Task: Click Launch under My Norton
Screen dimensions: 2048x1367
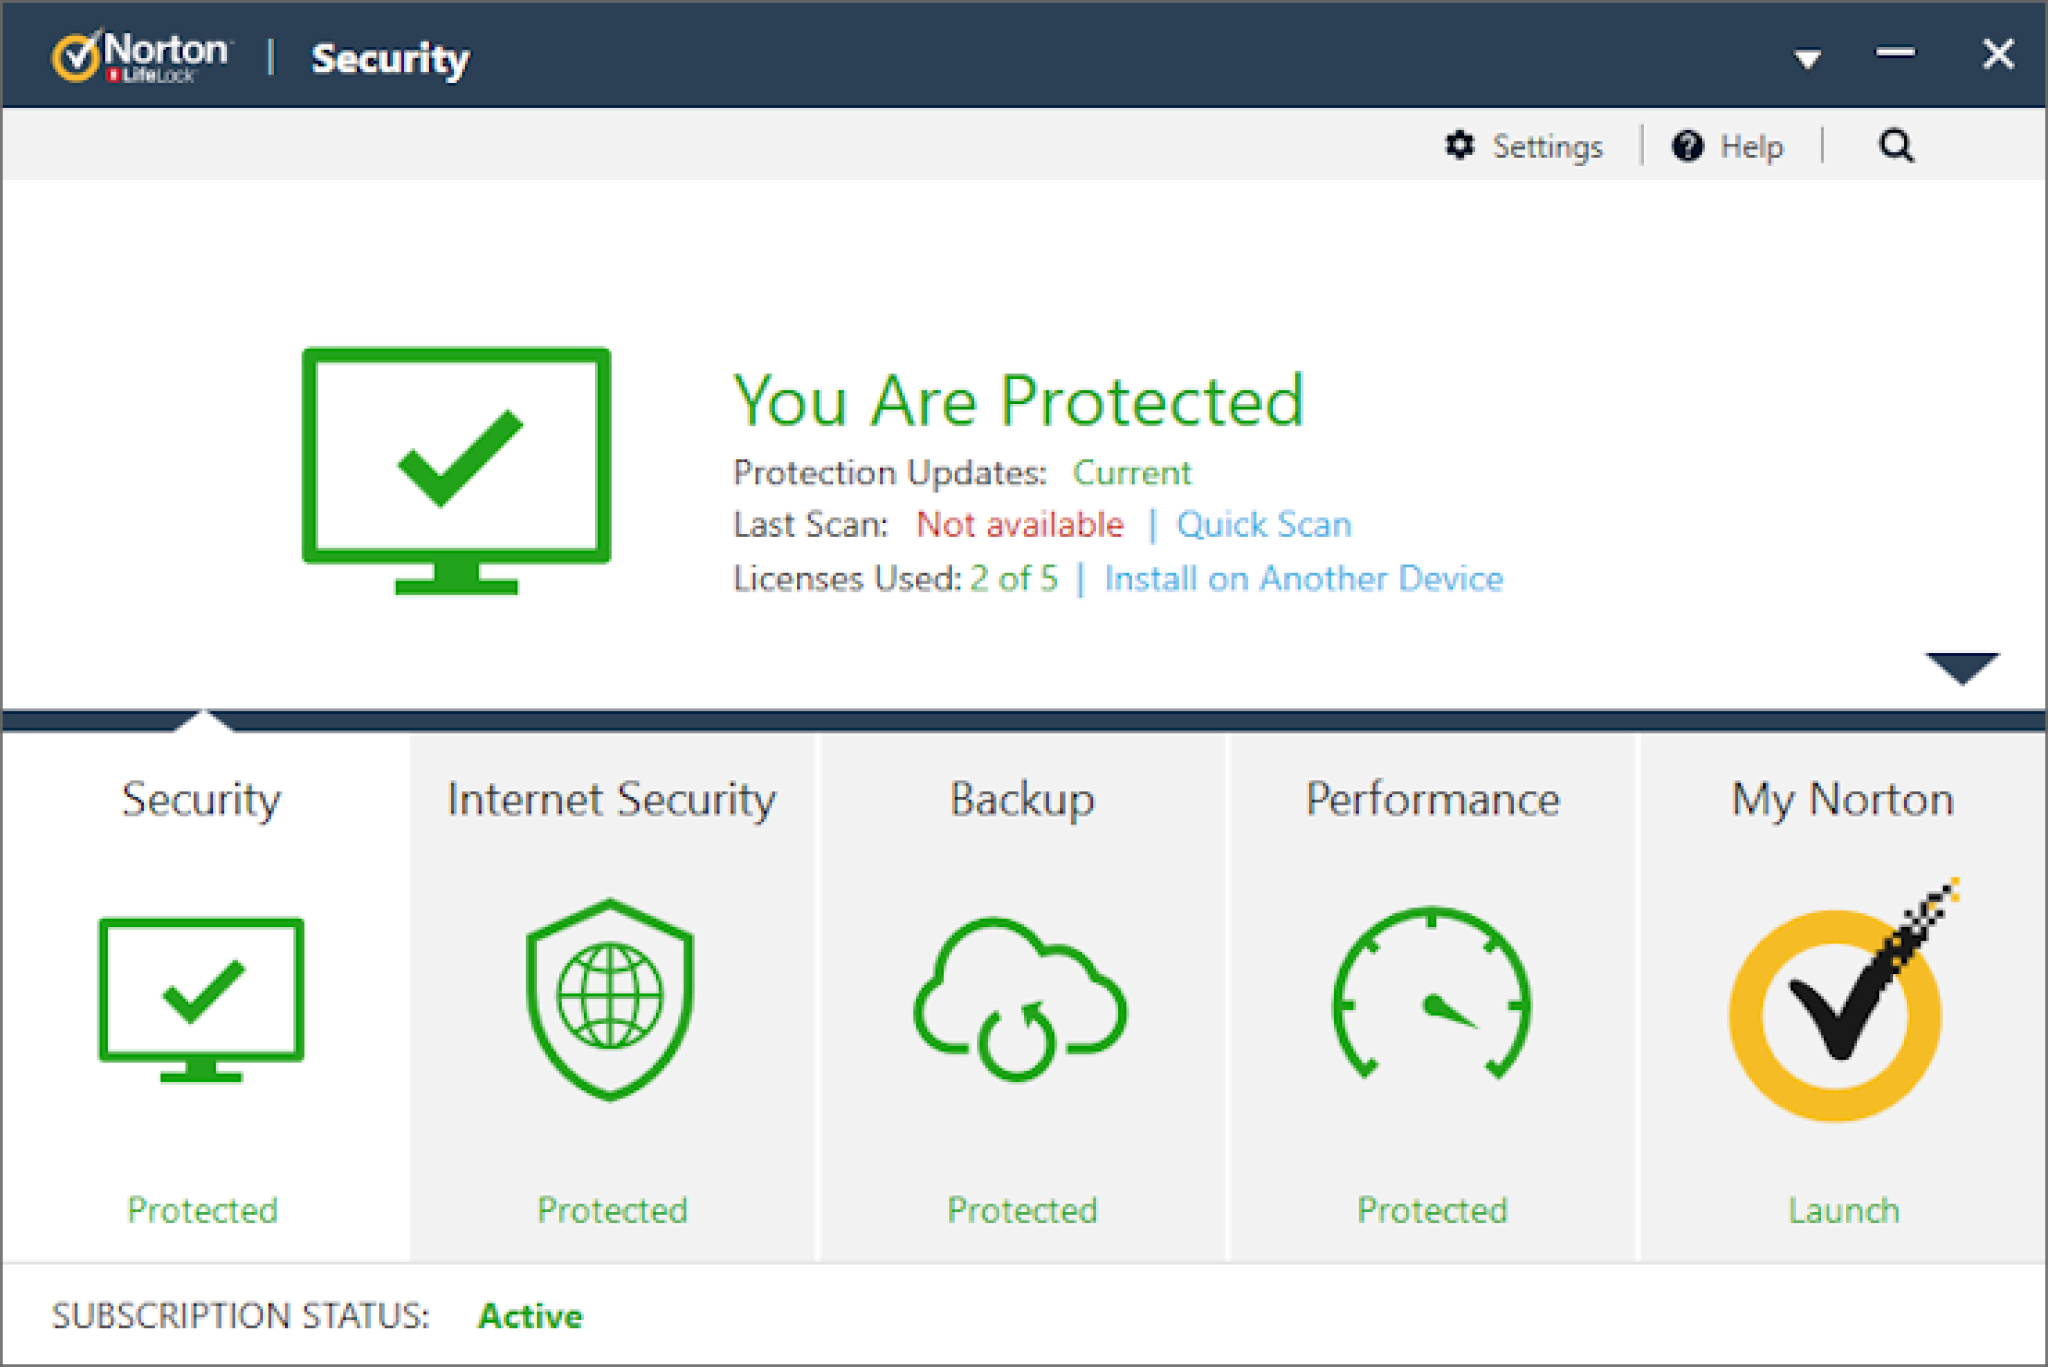Action: 1843,1211
